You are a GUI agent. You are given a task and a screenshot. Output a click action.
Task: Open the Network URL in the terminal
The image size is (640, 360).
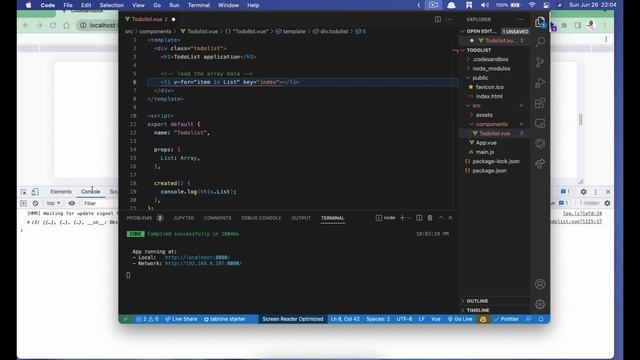pos(203,264)
